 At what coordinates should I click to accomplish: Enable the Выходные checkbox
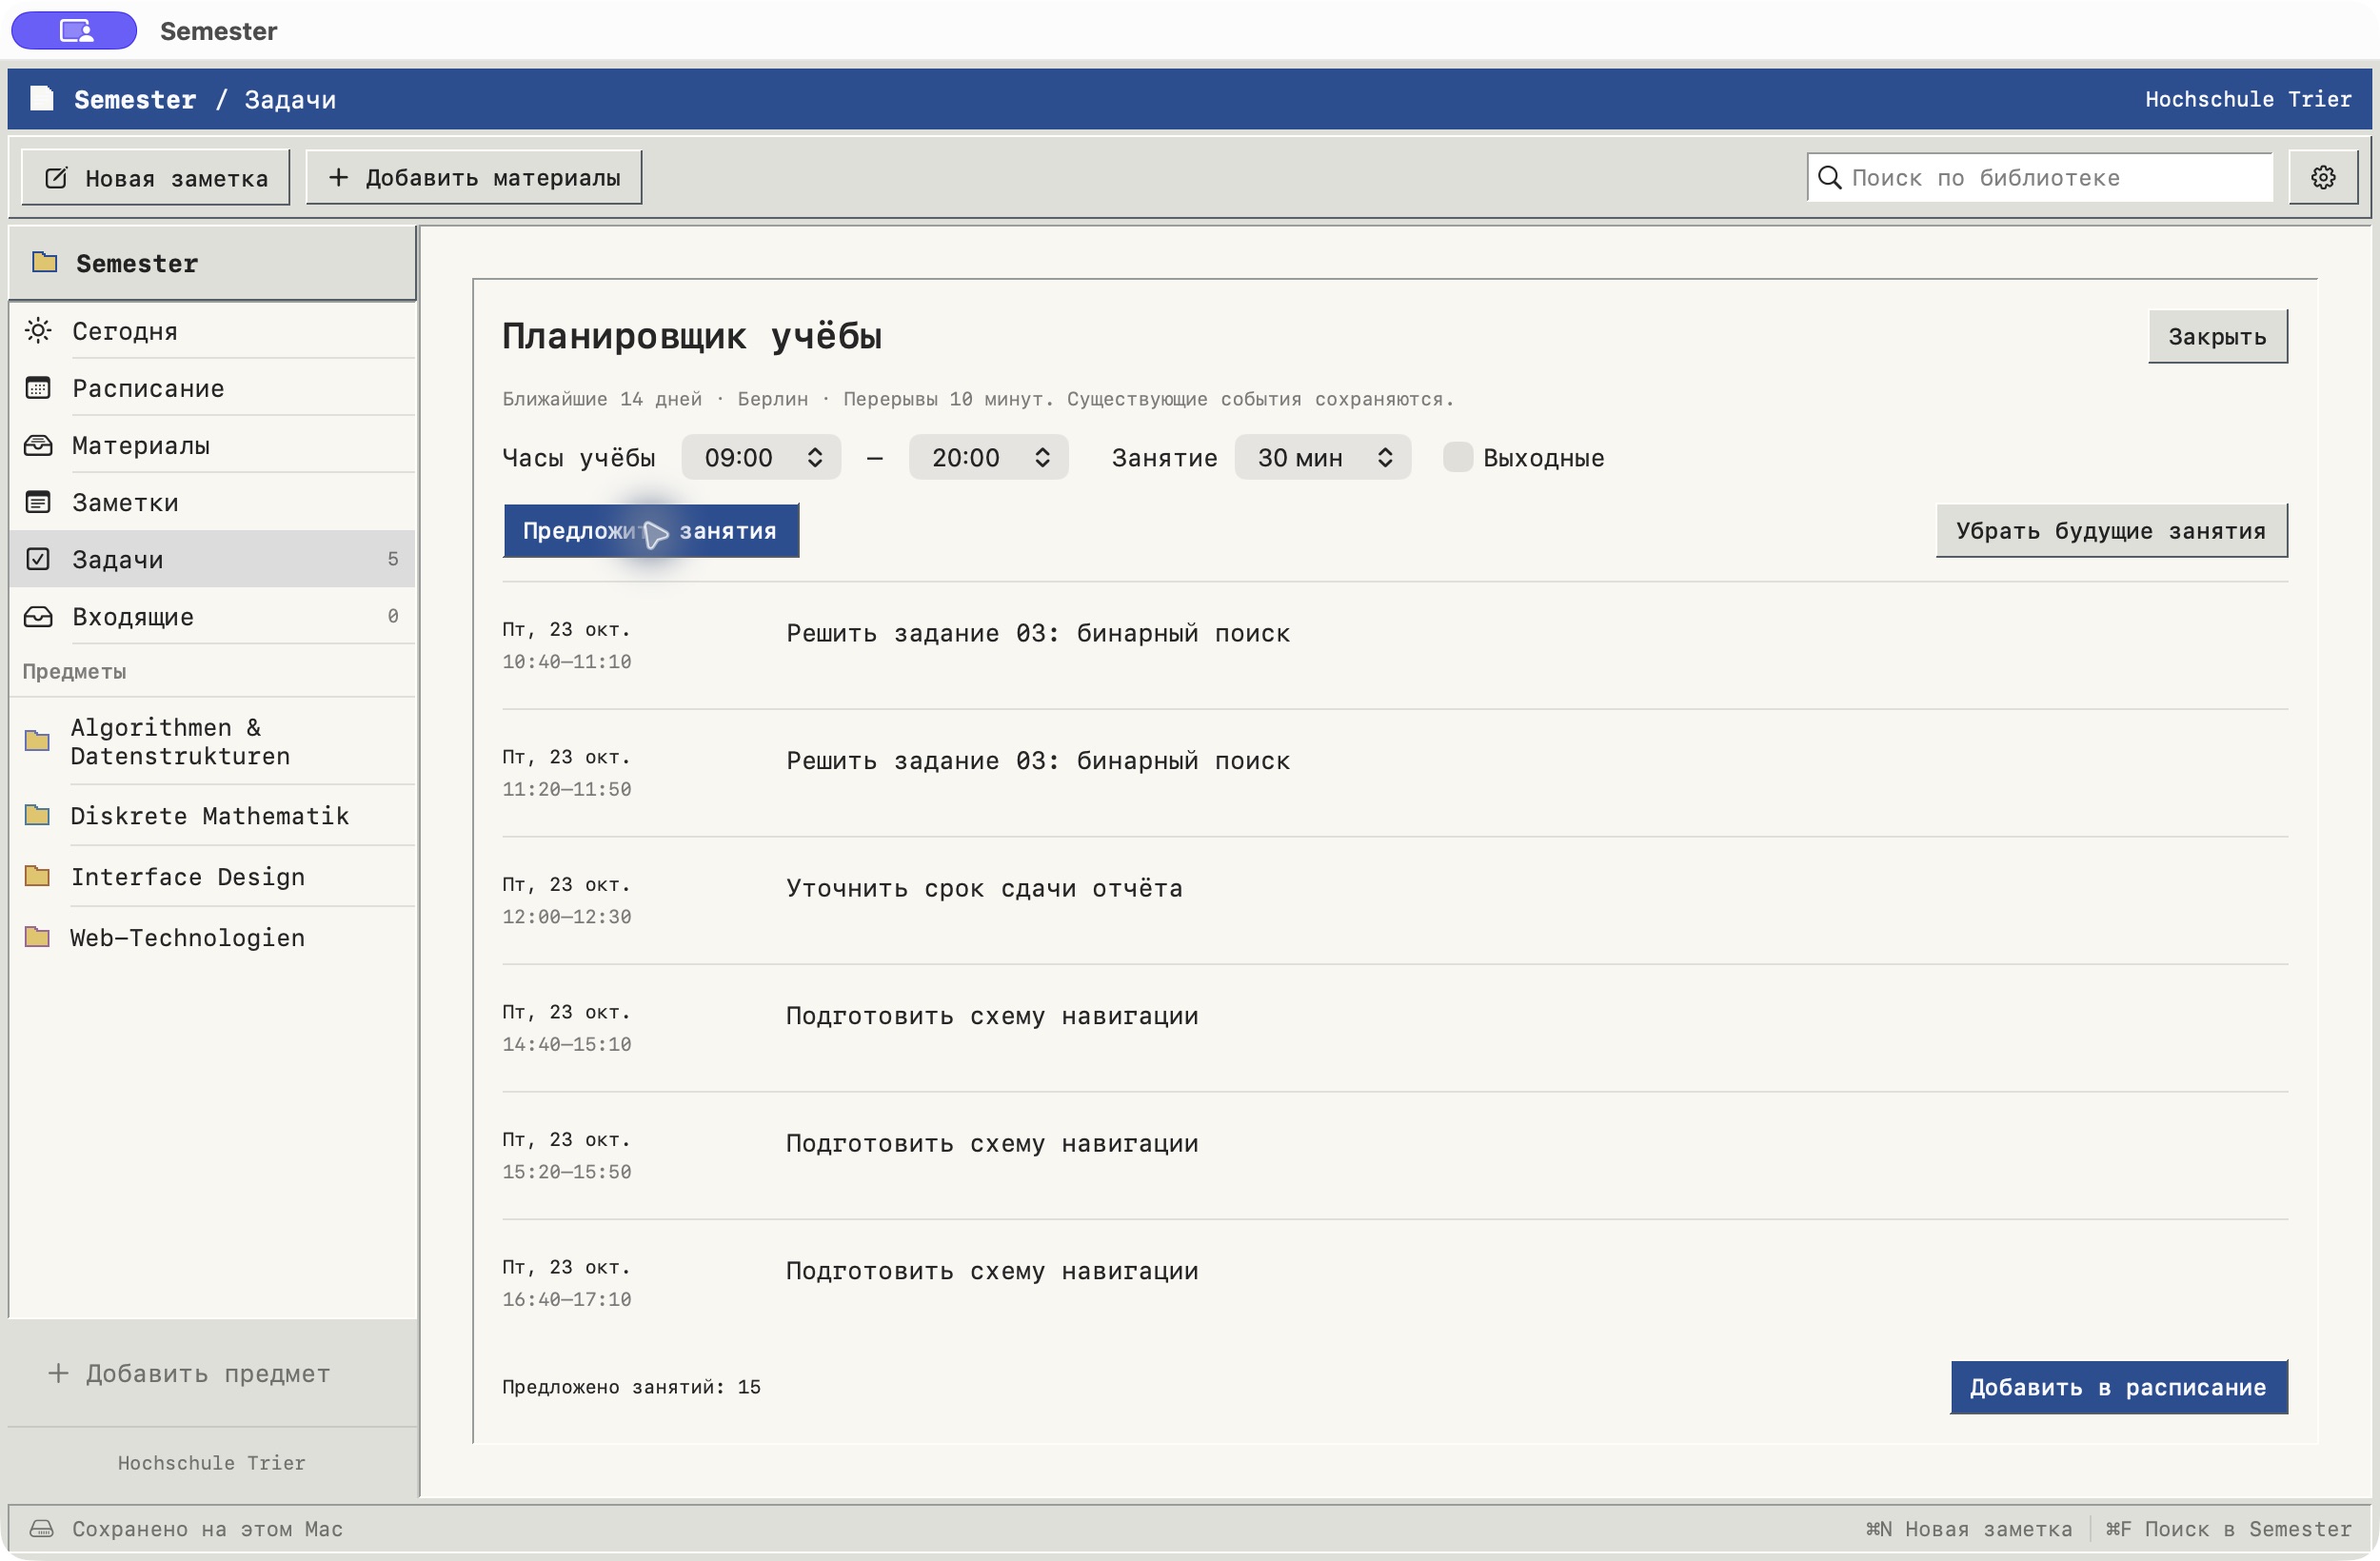(1458, 457)
